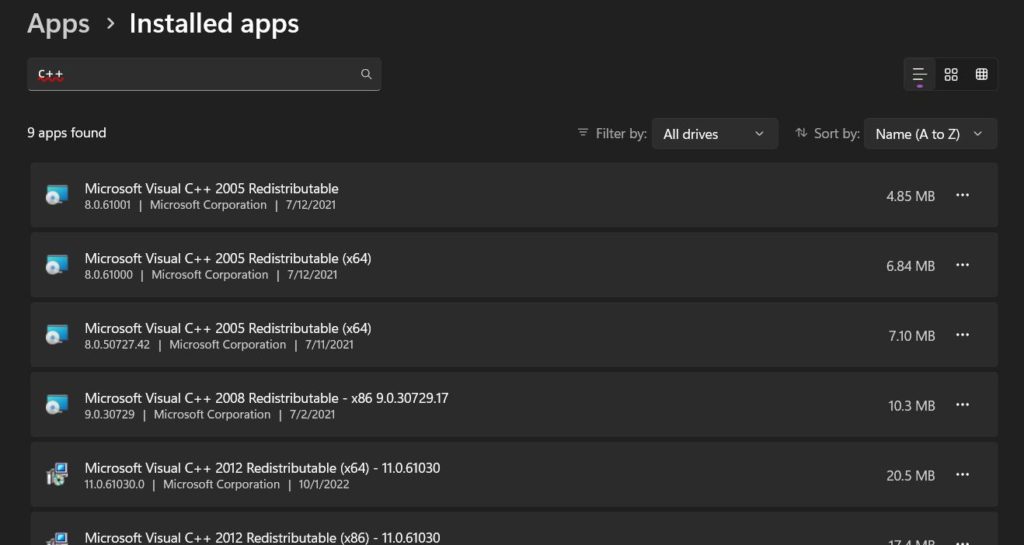Viewport: 1024px width, 545px height.
Task: Open options for Visual C++ 2008 Redistributable
Action: pos(963,405)
